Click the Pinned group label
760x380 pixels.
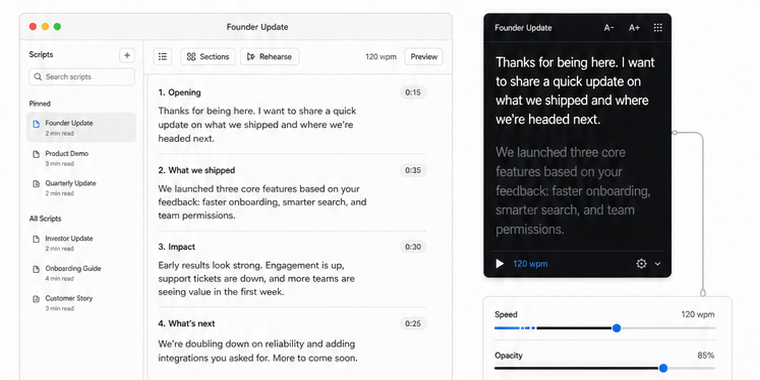point(39,103)
